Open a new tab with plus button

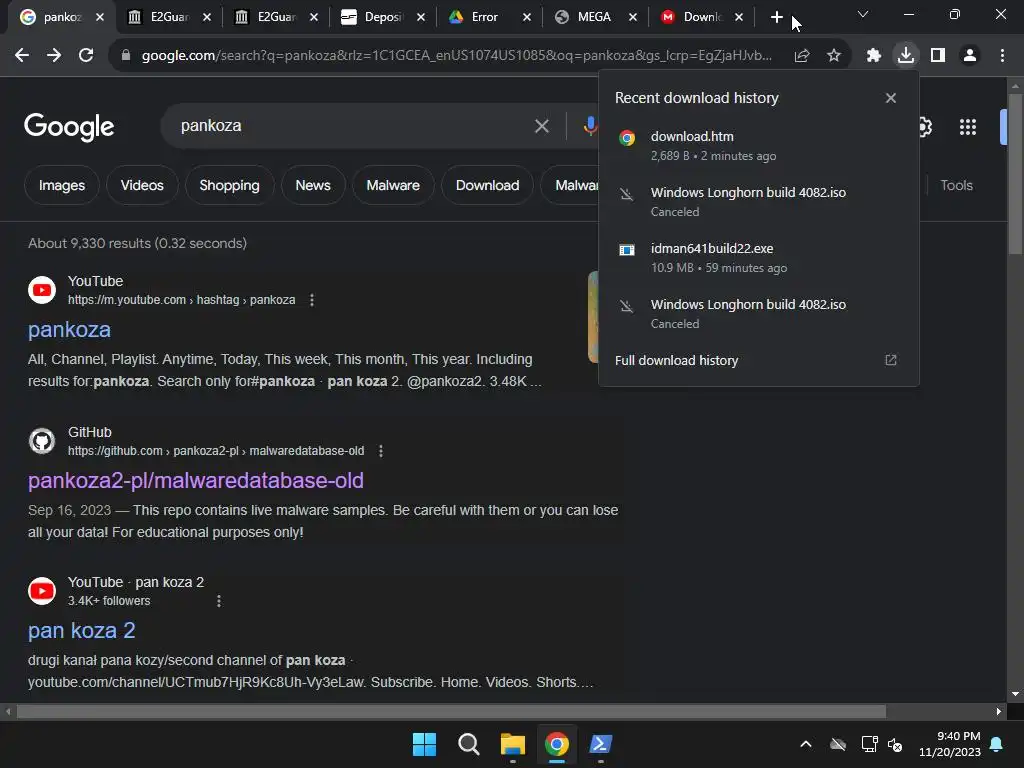coord(776,17)
